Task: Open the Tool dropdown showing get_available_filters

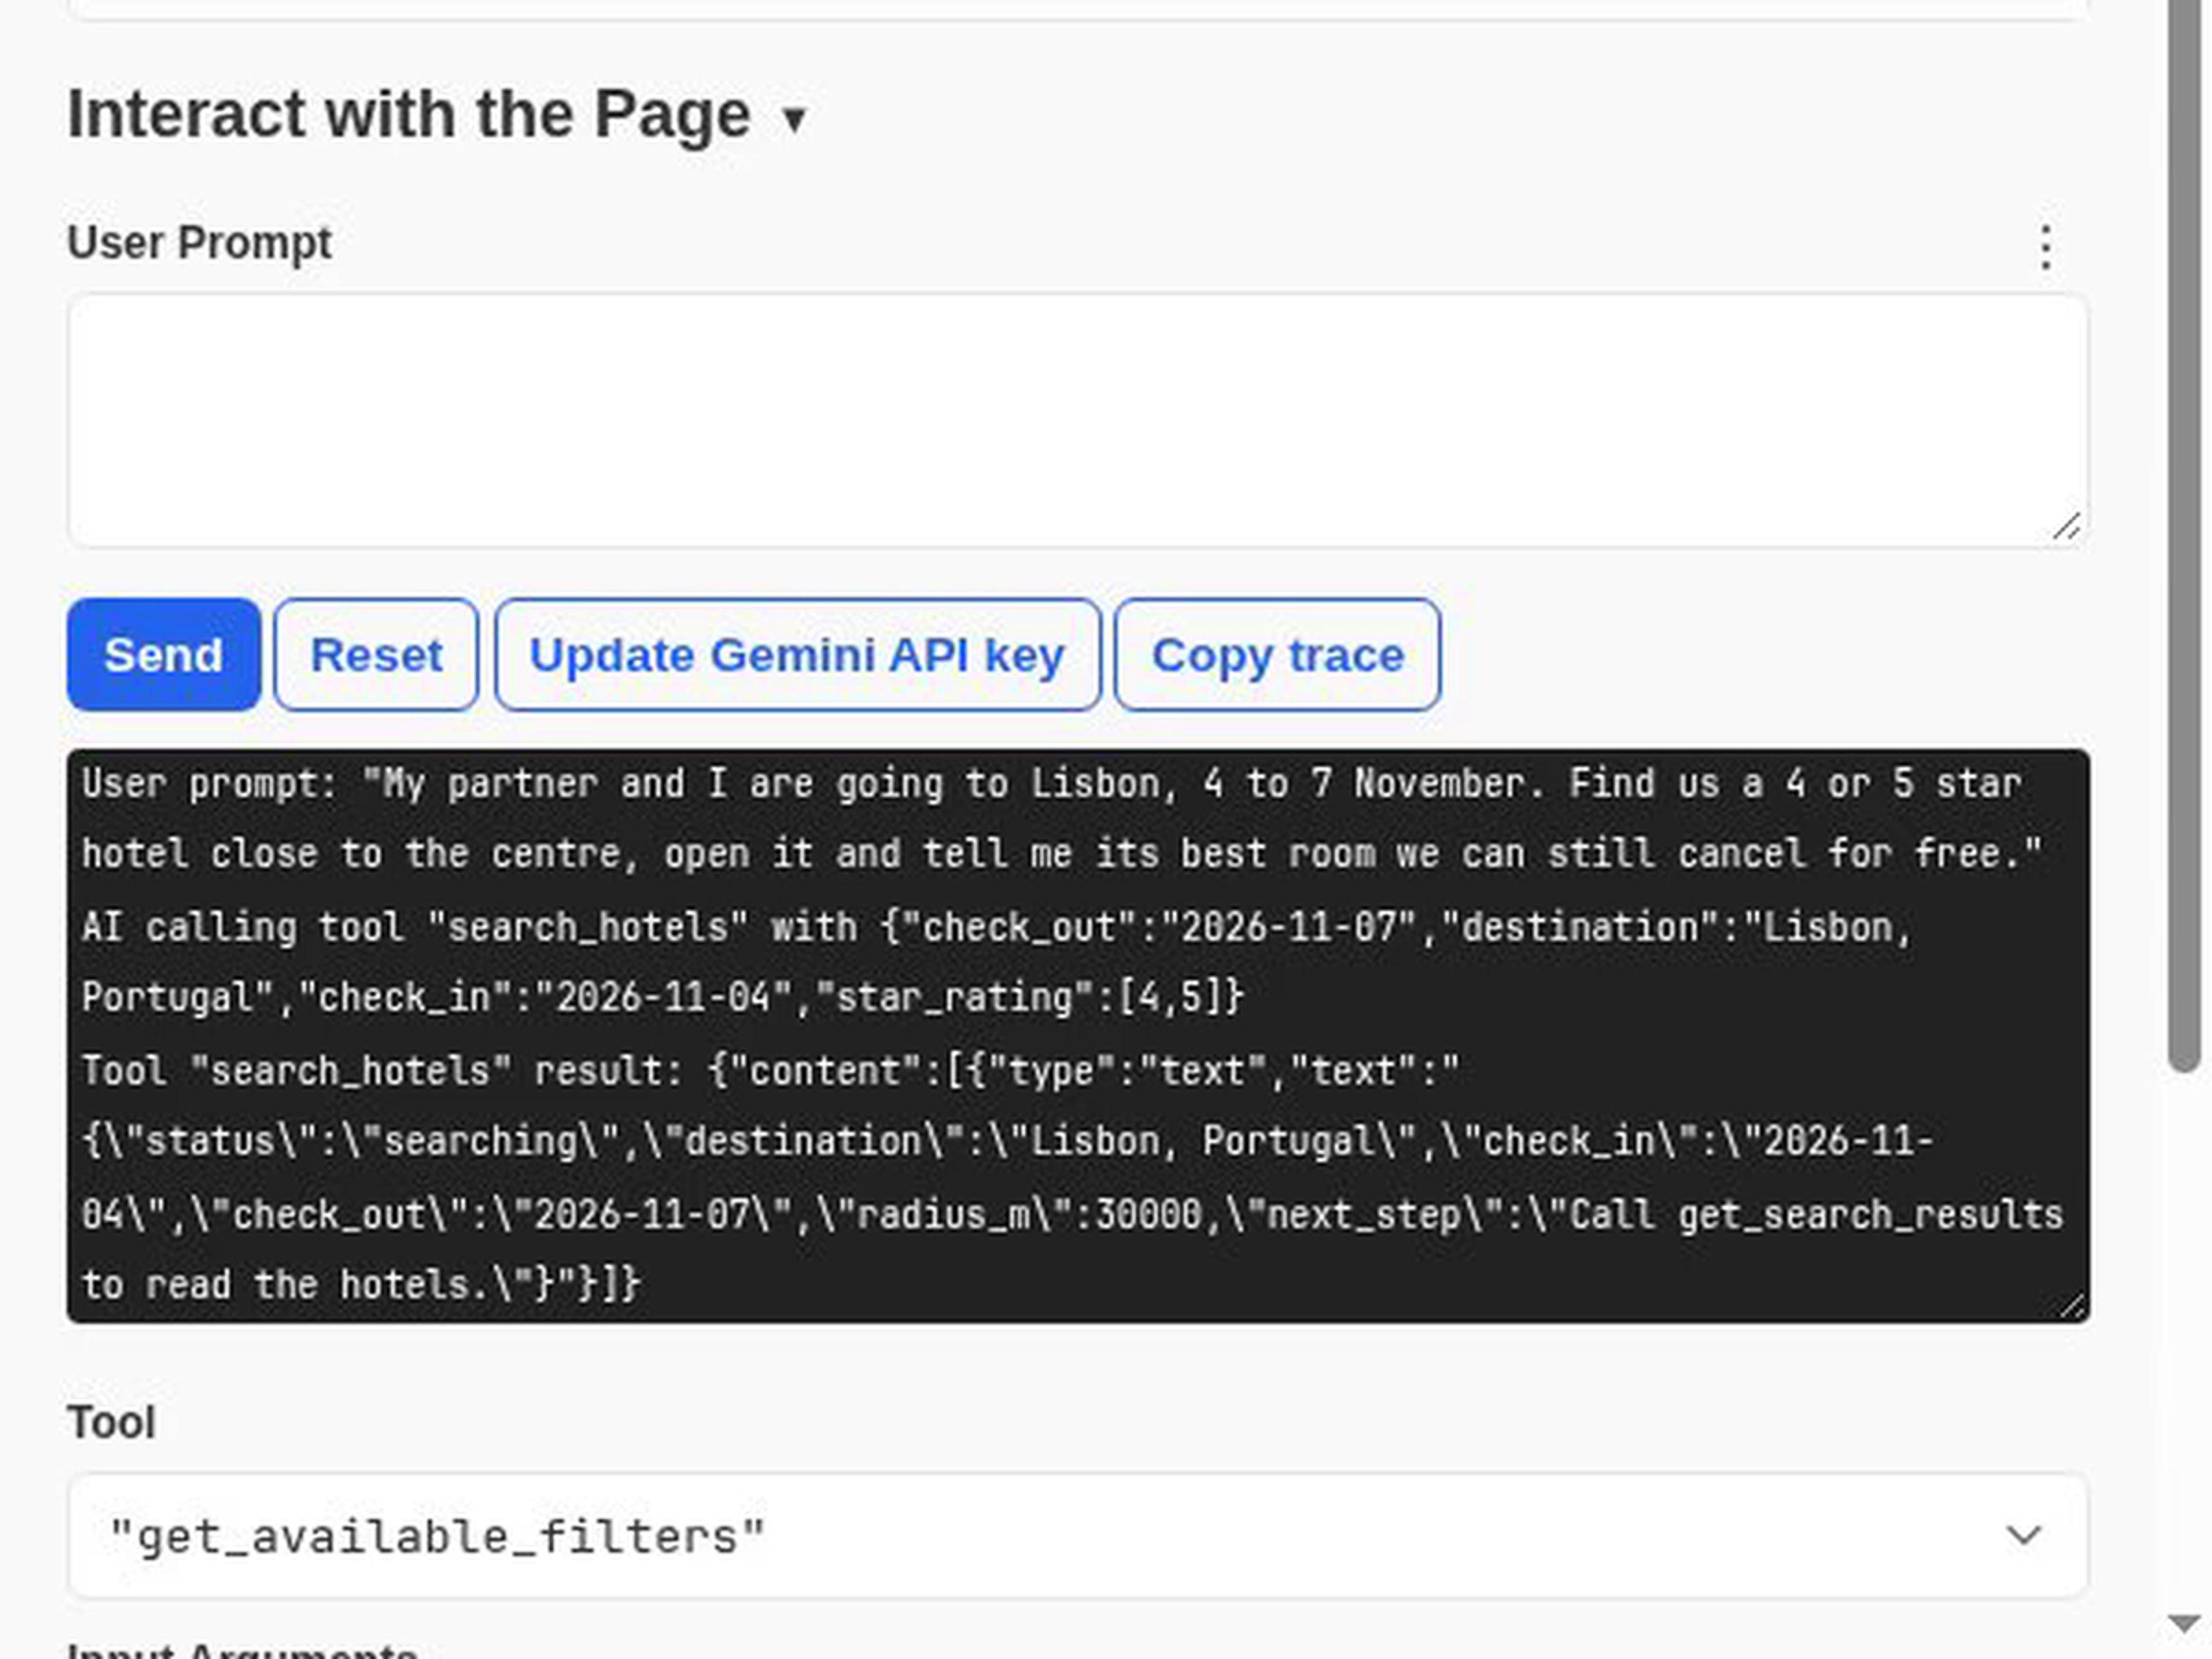Action: click(x=1078, y=1535)
